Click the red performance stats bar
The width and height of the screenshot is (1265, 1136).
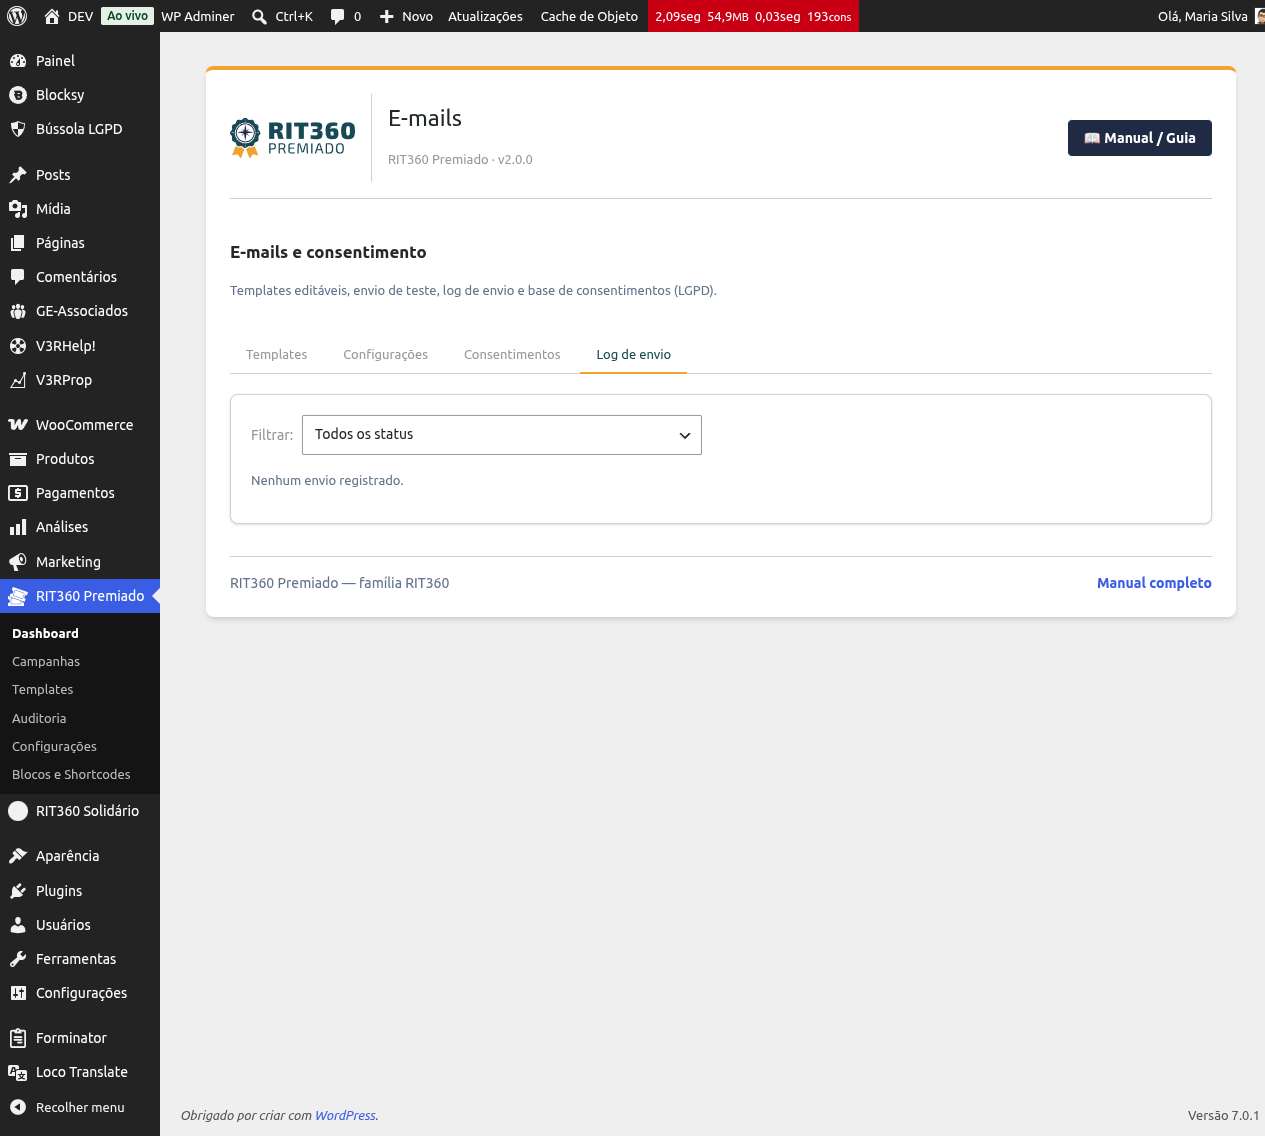point(753,16)
